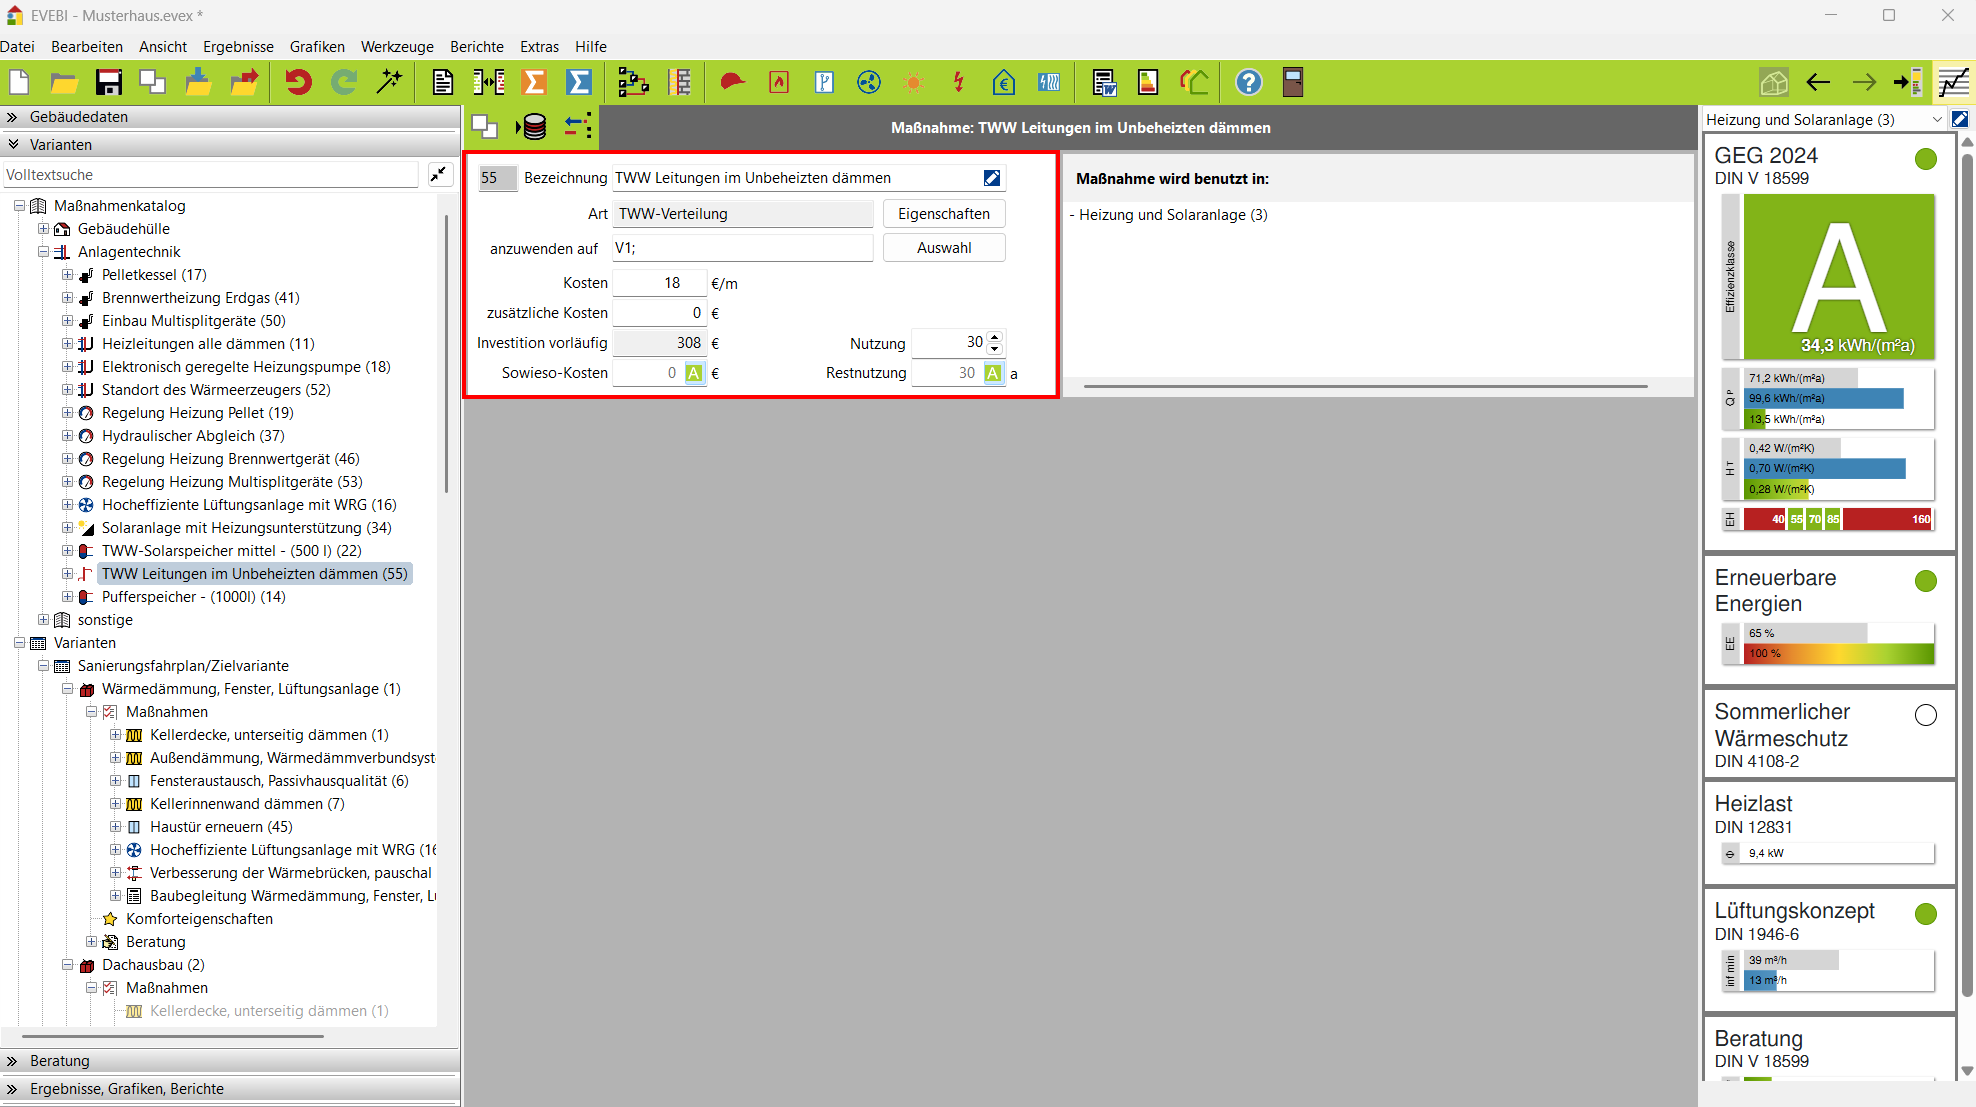Expand the Gebäudedaten panel section

pos(13,117)
